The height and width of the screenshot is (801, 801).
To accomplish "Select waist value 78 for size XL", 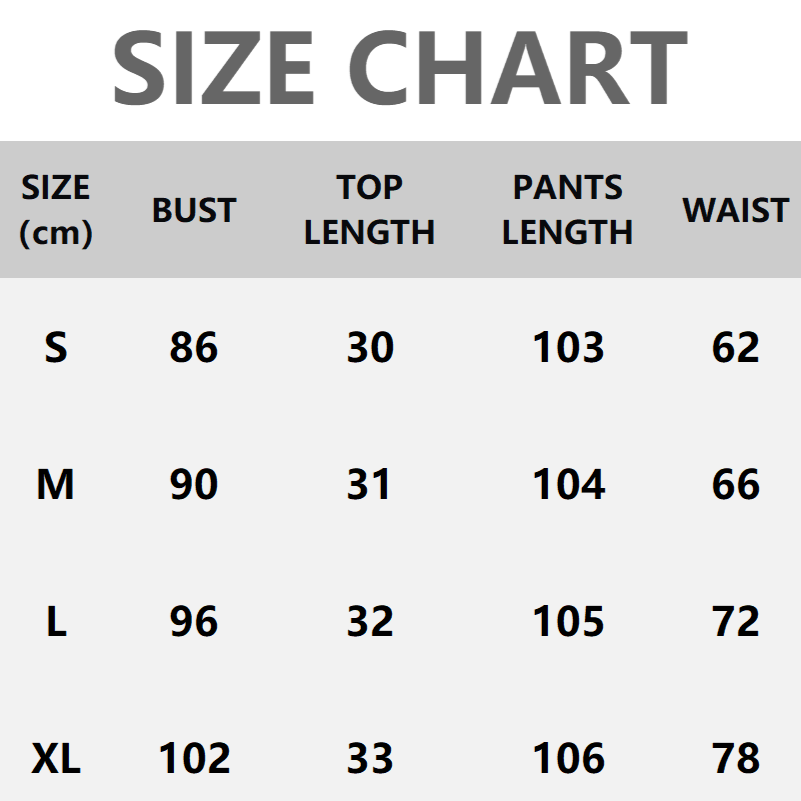I will 736,759.
